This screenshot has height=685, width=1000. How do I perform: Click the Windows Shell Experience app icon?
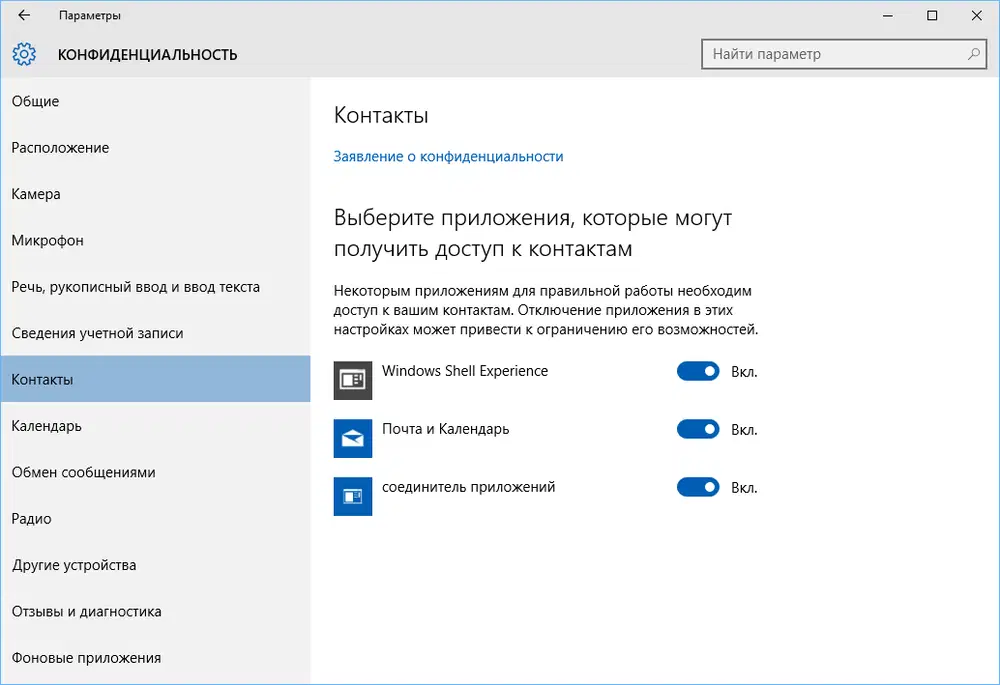coord(352,380)
